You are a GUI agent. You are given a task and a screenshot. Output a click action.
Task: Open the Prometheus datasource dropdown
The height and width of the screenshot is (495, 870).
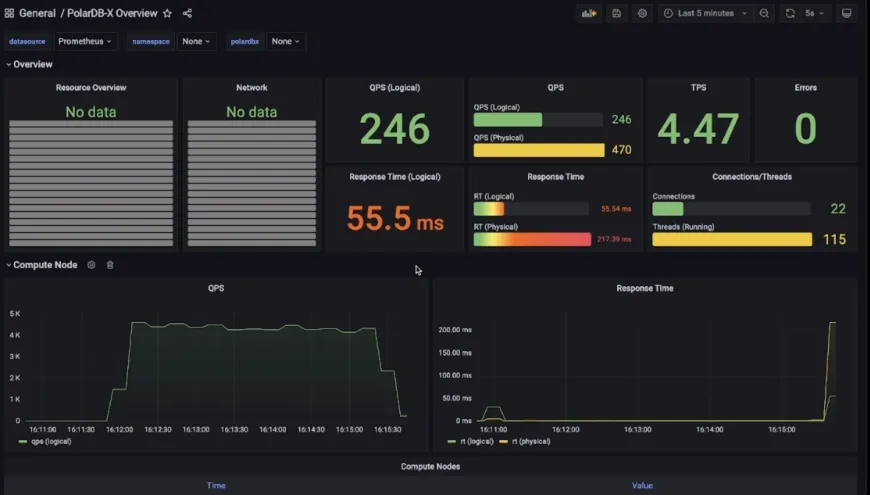85,42
